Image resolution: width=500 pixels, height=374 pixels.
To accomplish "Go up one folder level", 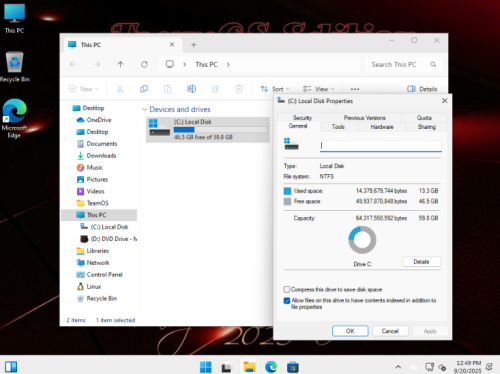I will tap(120, 64).
